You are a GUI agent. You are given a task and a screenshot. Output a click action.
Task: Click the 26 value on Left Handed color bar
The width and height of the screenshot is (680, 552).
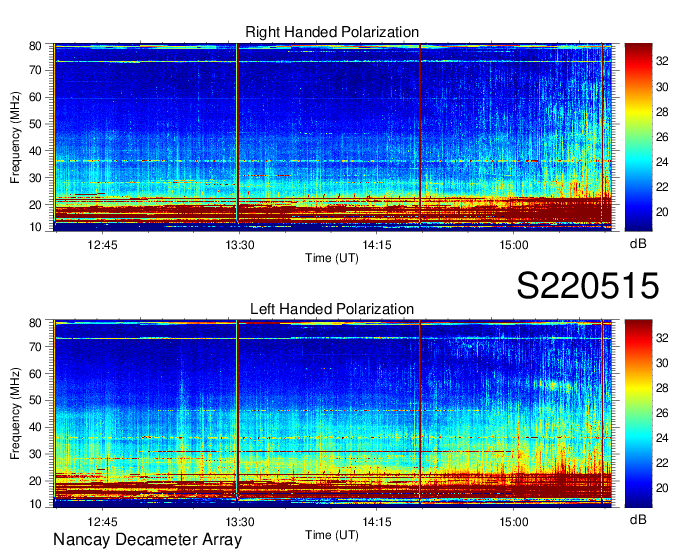662,413
